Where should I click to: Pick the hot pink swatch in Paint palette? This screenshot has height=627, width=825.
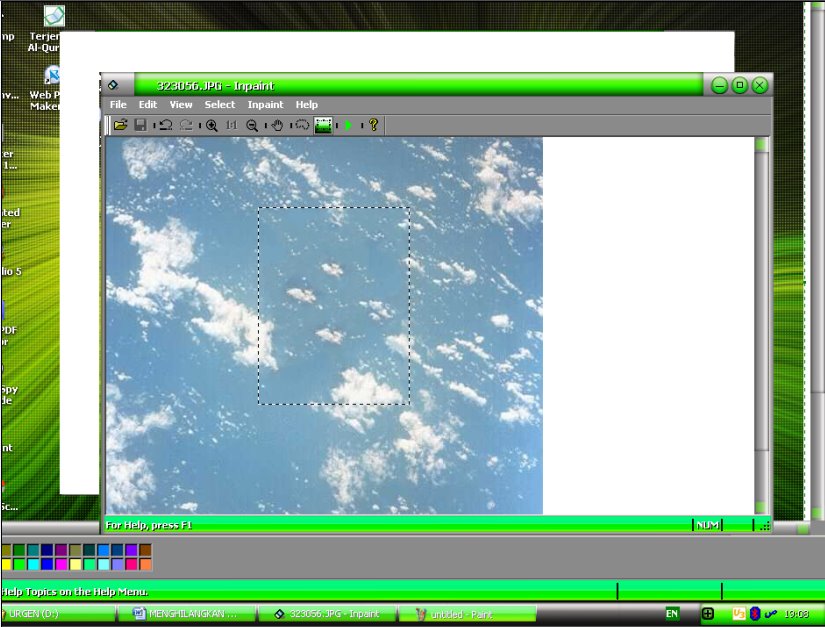131,564
